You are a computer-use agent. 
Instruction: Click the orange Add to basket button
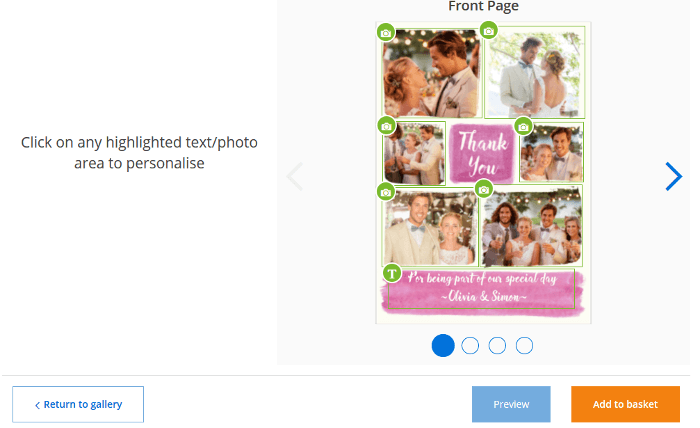pyautogui.click(x=625, y=404)
